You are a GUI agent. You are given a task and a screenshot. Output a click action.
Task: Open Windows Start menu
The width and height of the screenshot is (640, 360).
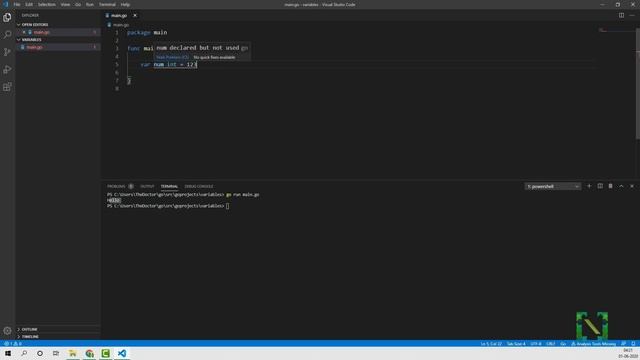(8, 353)
